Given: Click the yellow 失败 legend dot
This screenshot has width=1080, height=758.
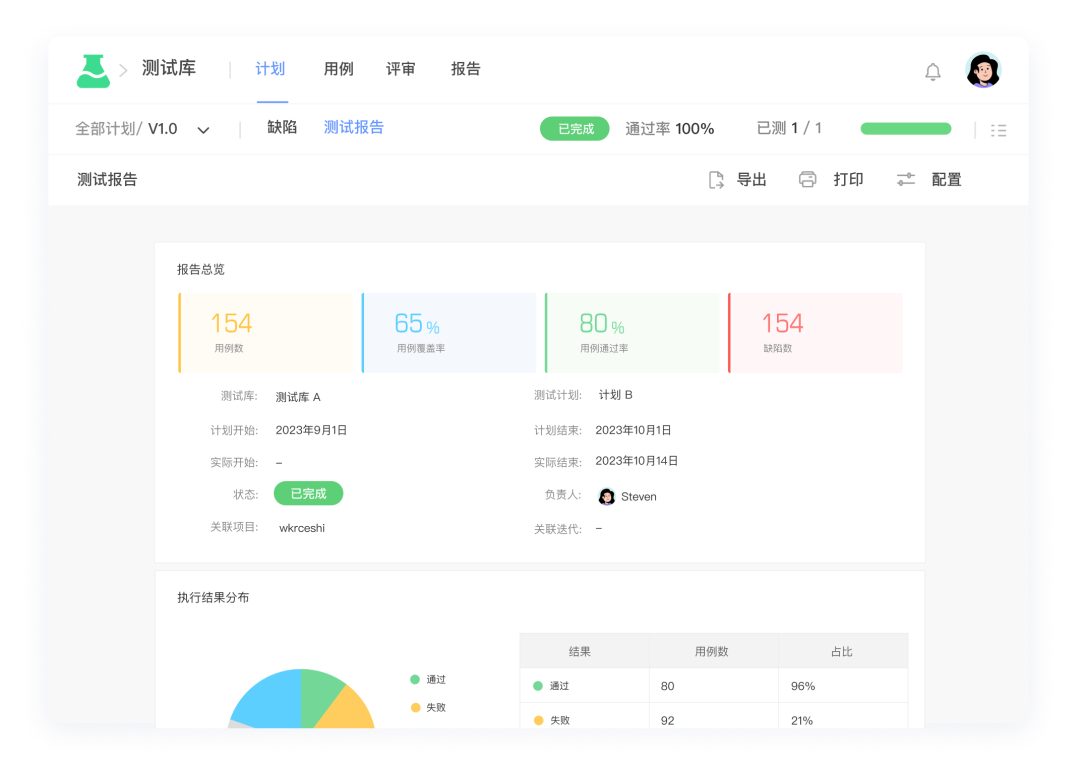Looking at the screenshot, I should tap(415, 707).
